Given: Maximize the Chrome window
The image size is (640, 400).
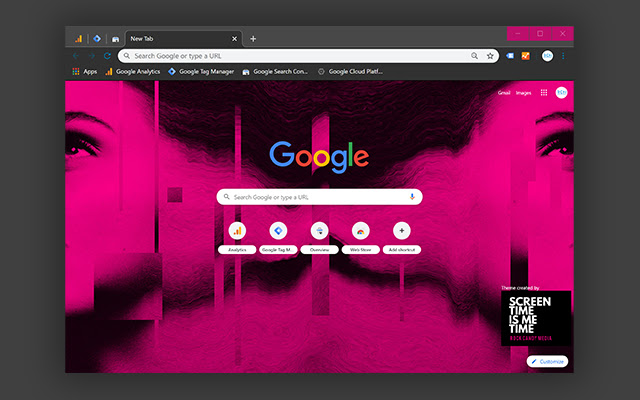Looking at the screenshot, I should pyautogui.click(x=540, y=33).
